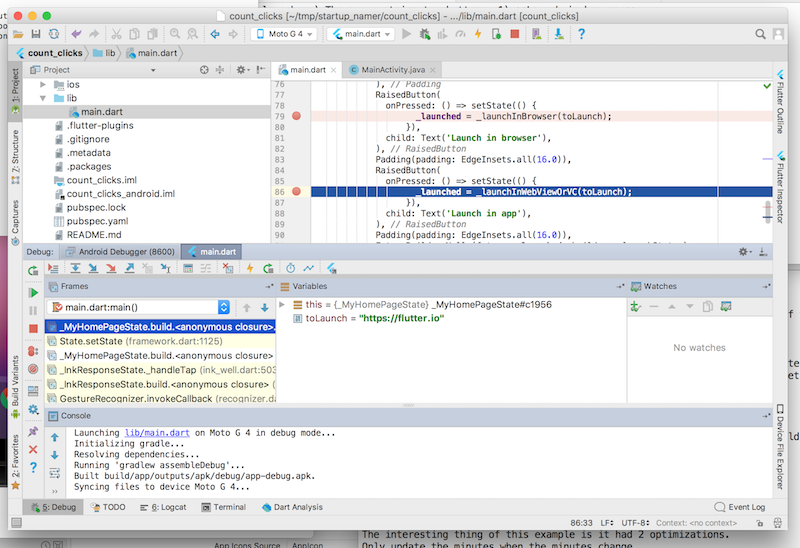
Task: Click the Synchronize icon in main toolbar
Action: 54,34
